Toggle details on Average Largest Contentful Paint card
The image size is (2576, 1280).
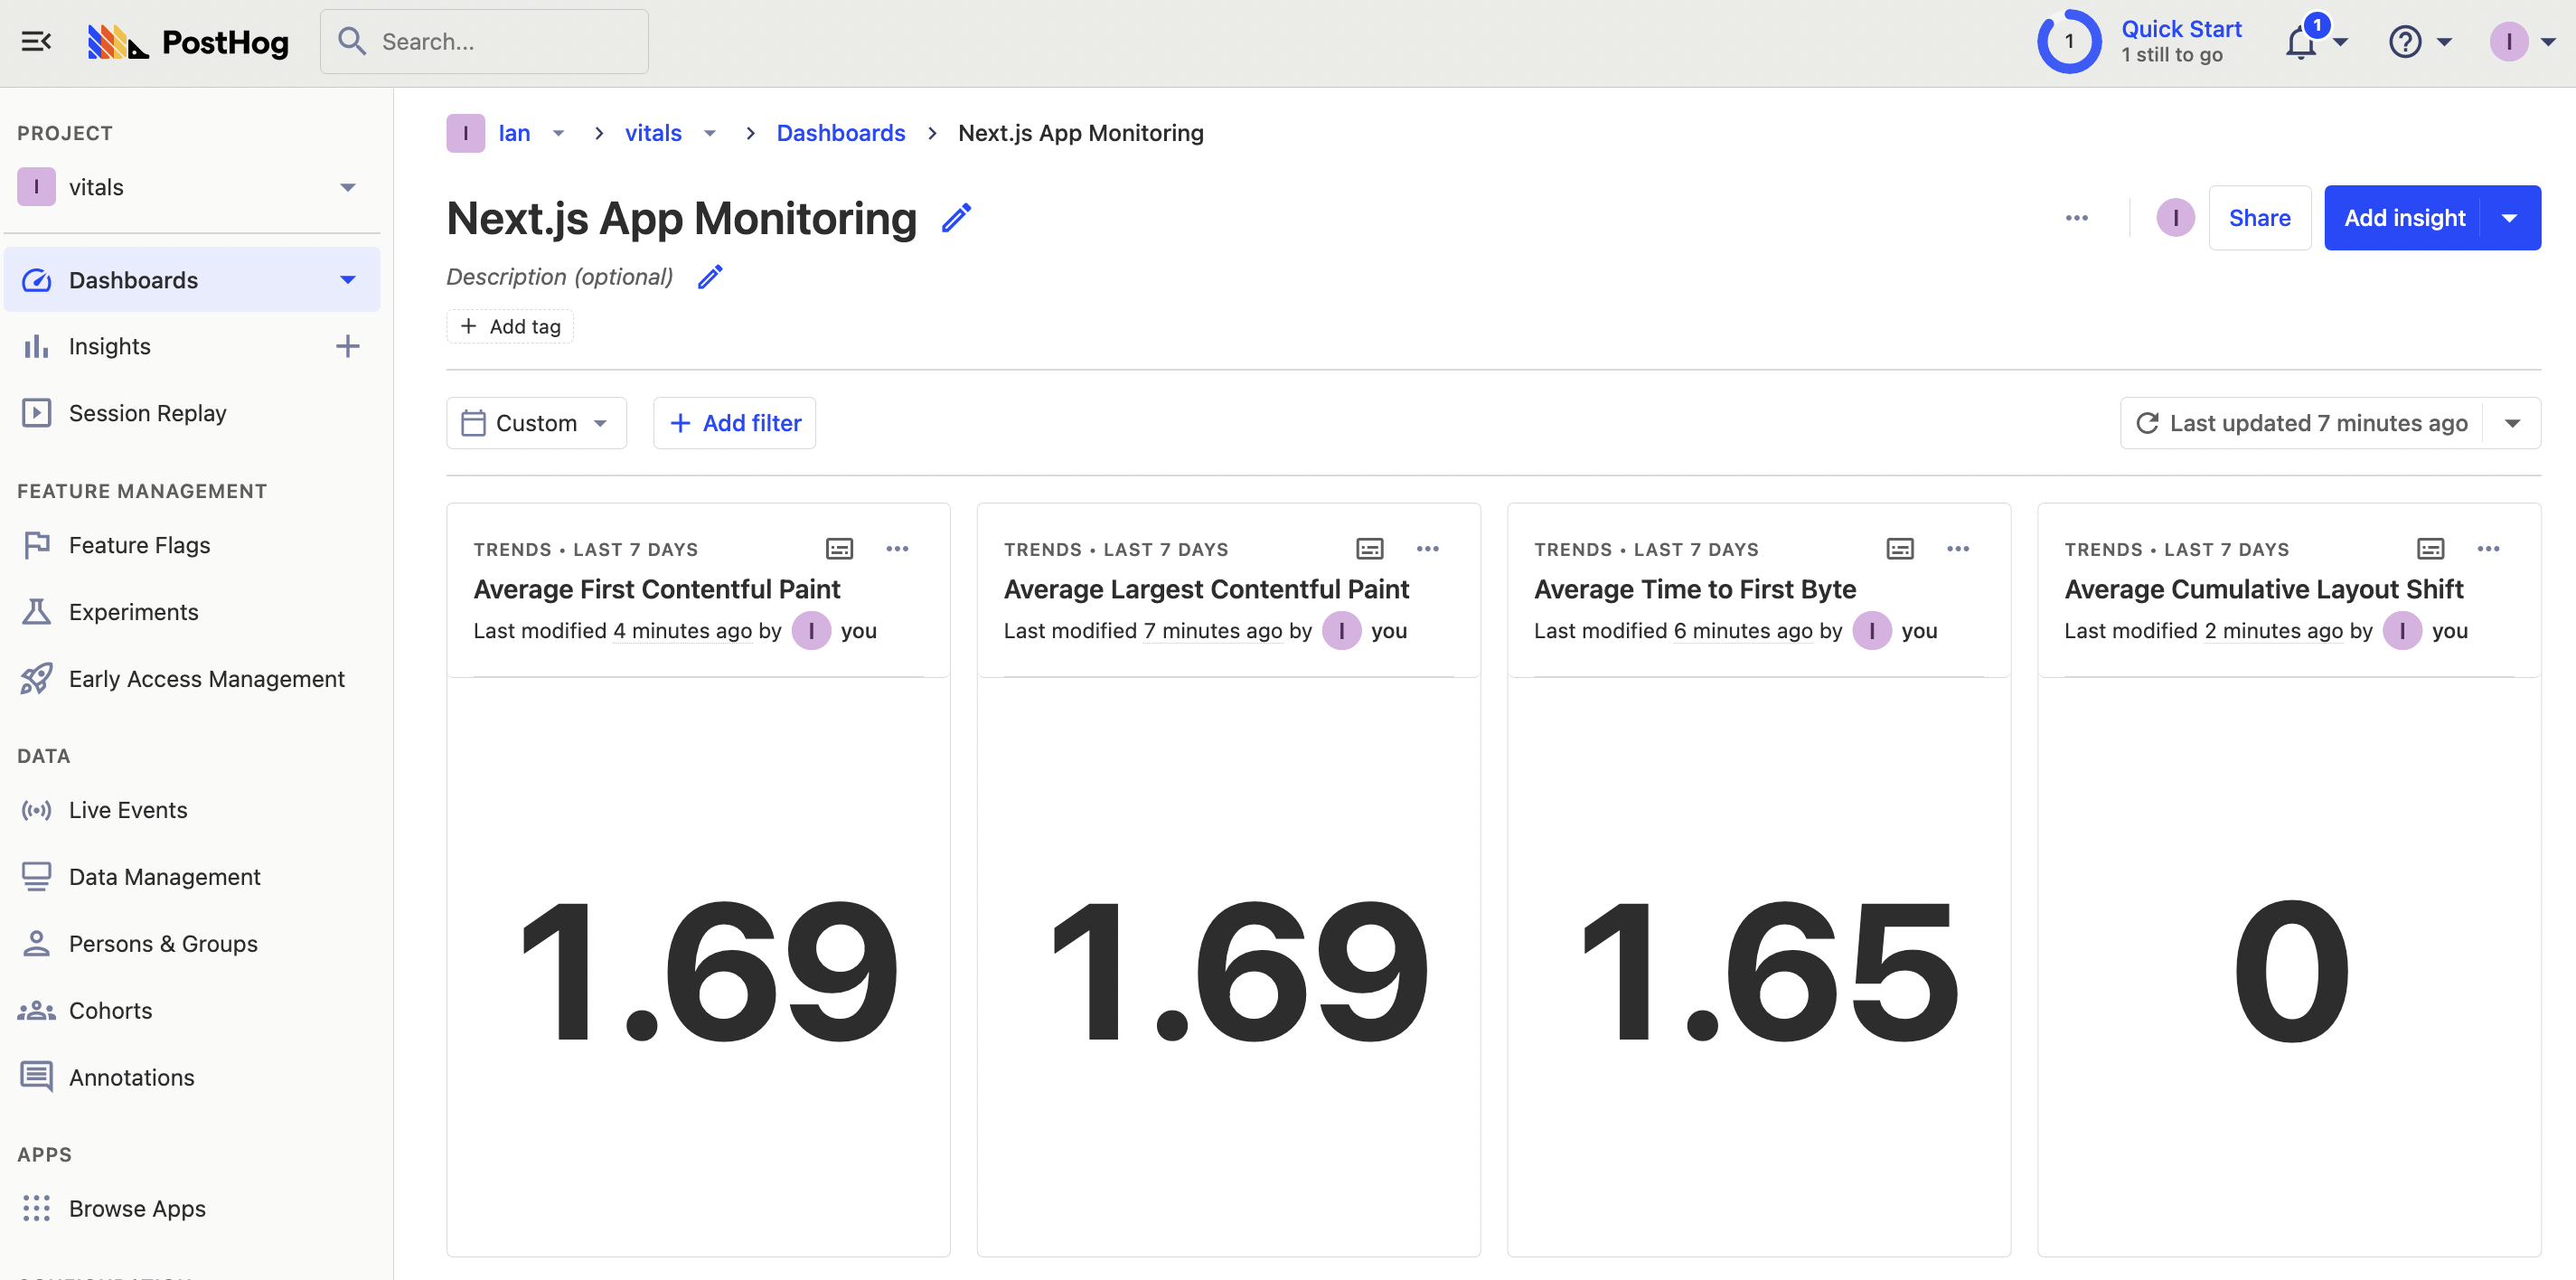pos(1369,549)
